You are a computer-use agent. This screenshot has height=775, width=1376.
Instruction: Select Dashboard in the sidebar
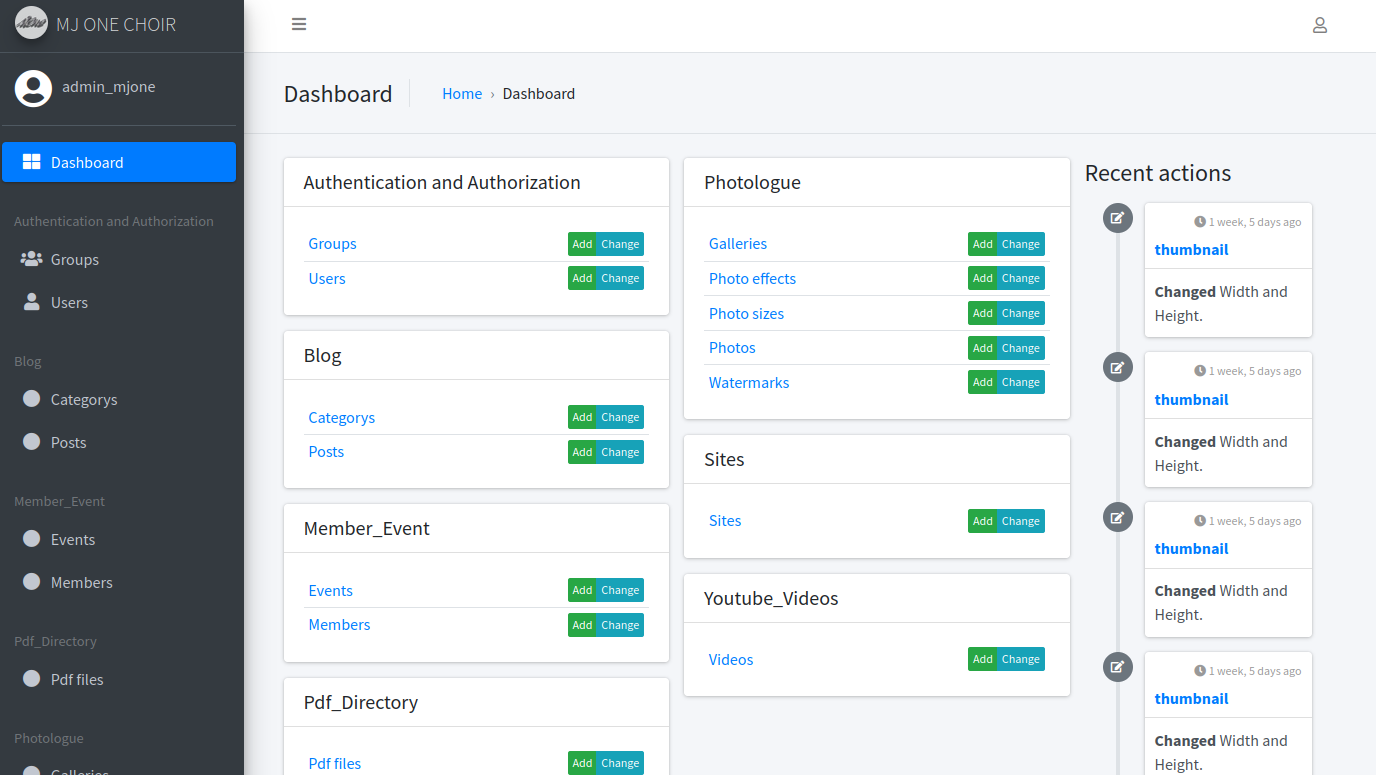click(119, 162)
